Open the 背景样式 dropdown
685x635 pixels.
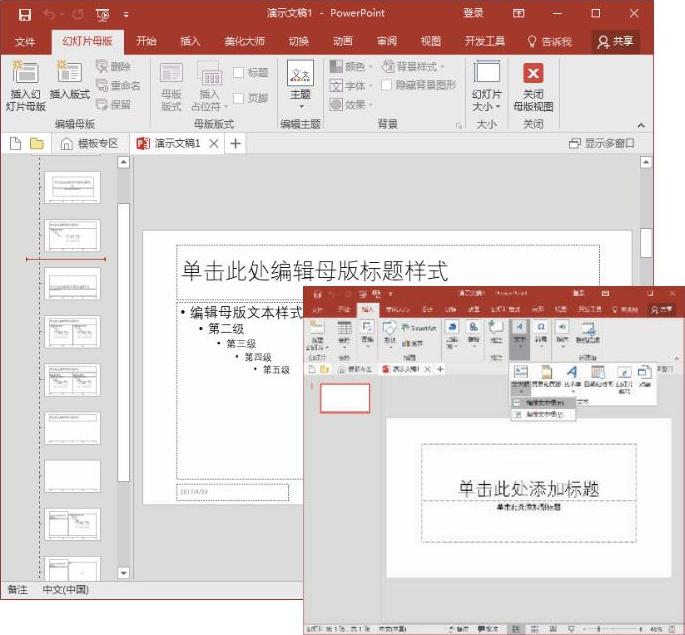[x=412, y=66]
